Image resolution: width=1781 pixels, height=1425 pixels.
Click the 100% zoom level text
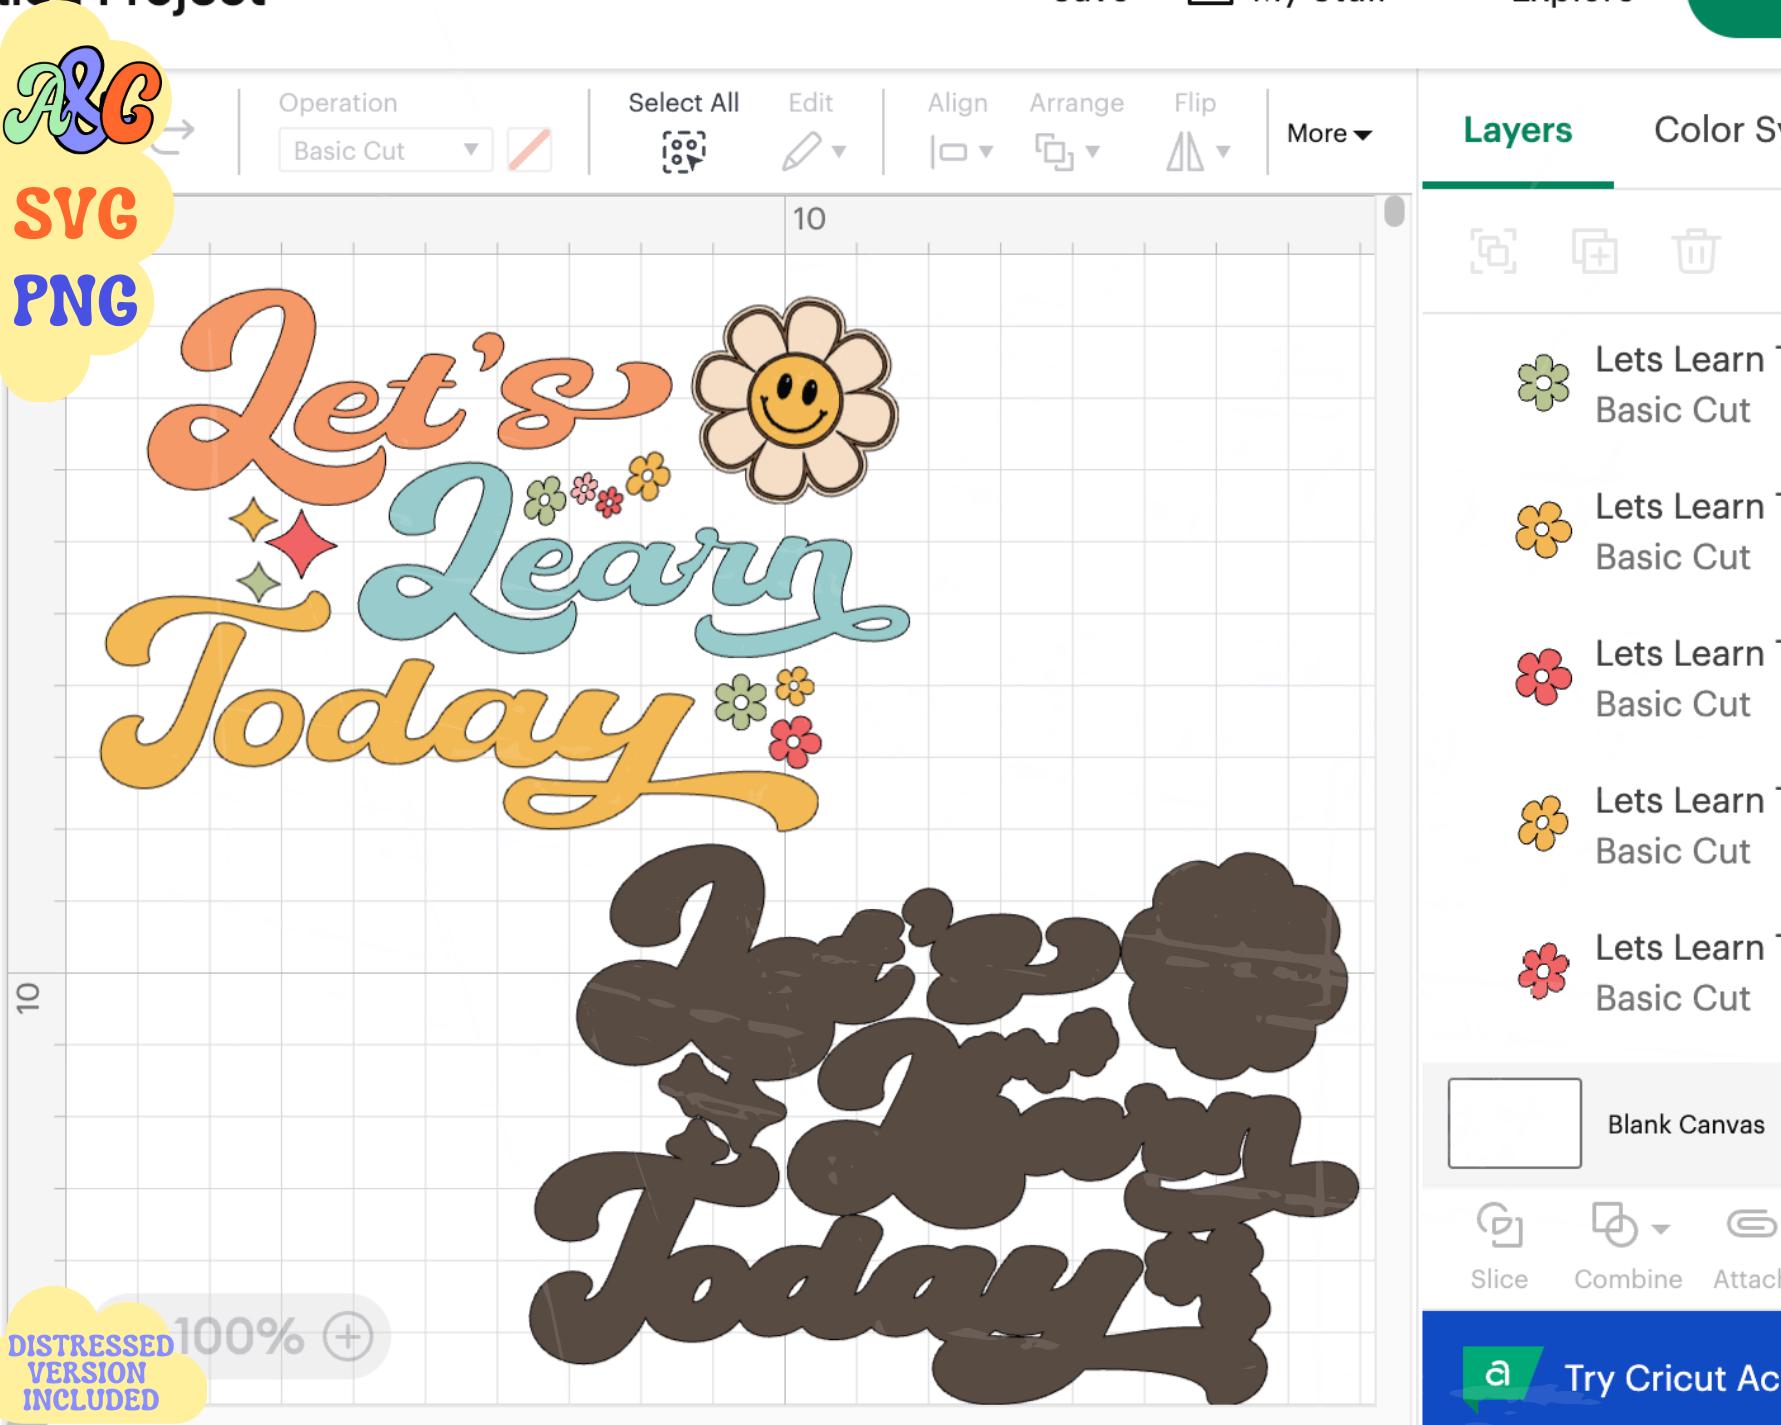[240, 1336]
